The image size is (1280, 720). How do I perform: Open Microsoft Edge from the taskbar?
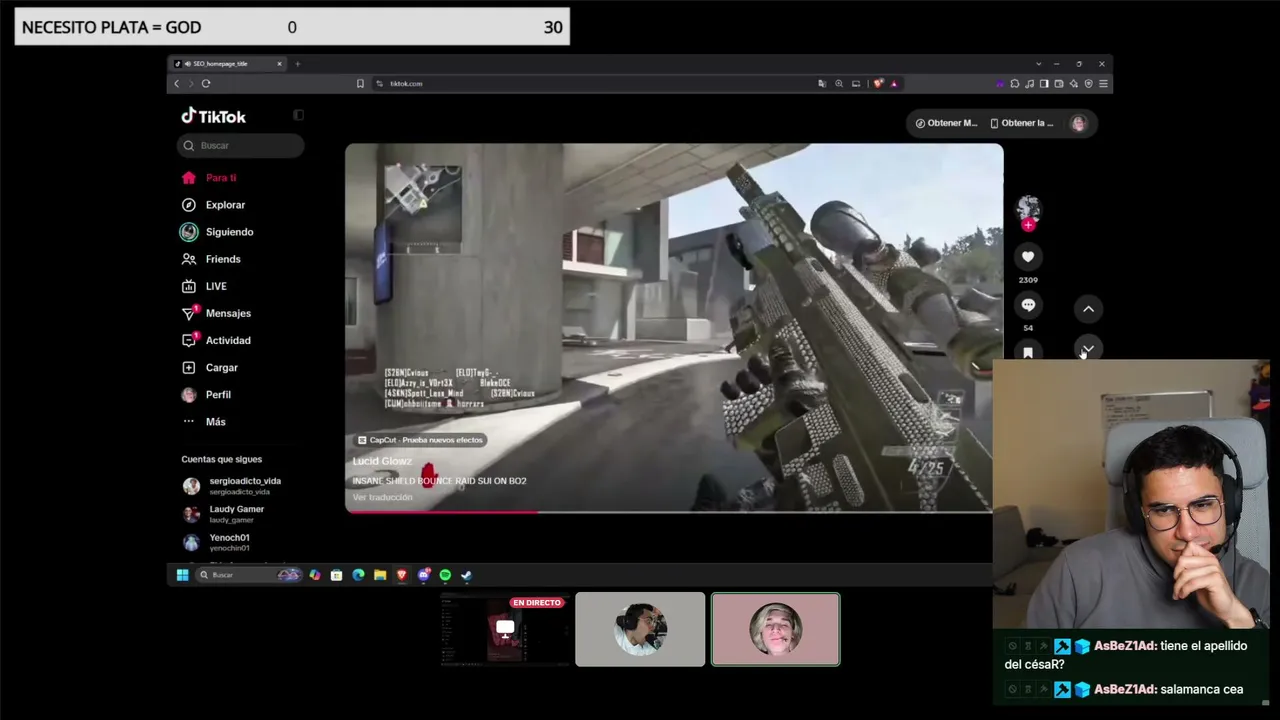[x=358, y=575]
